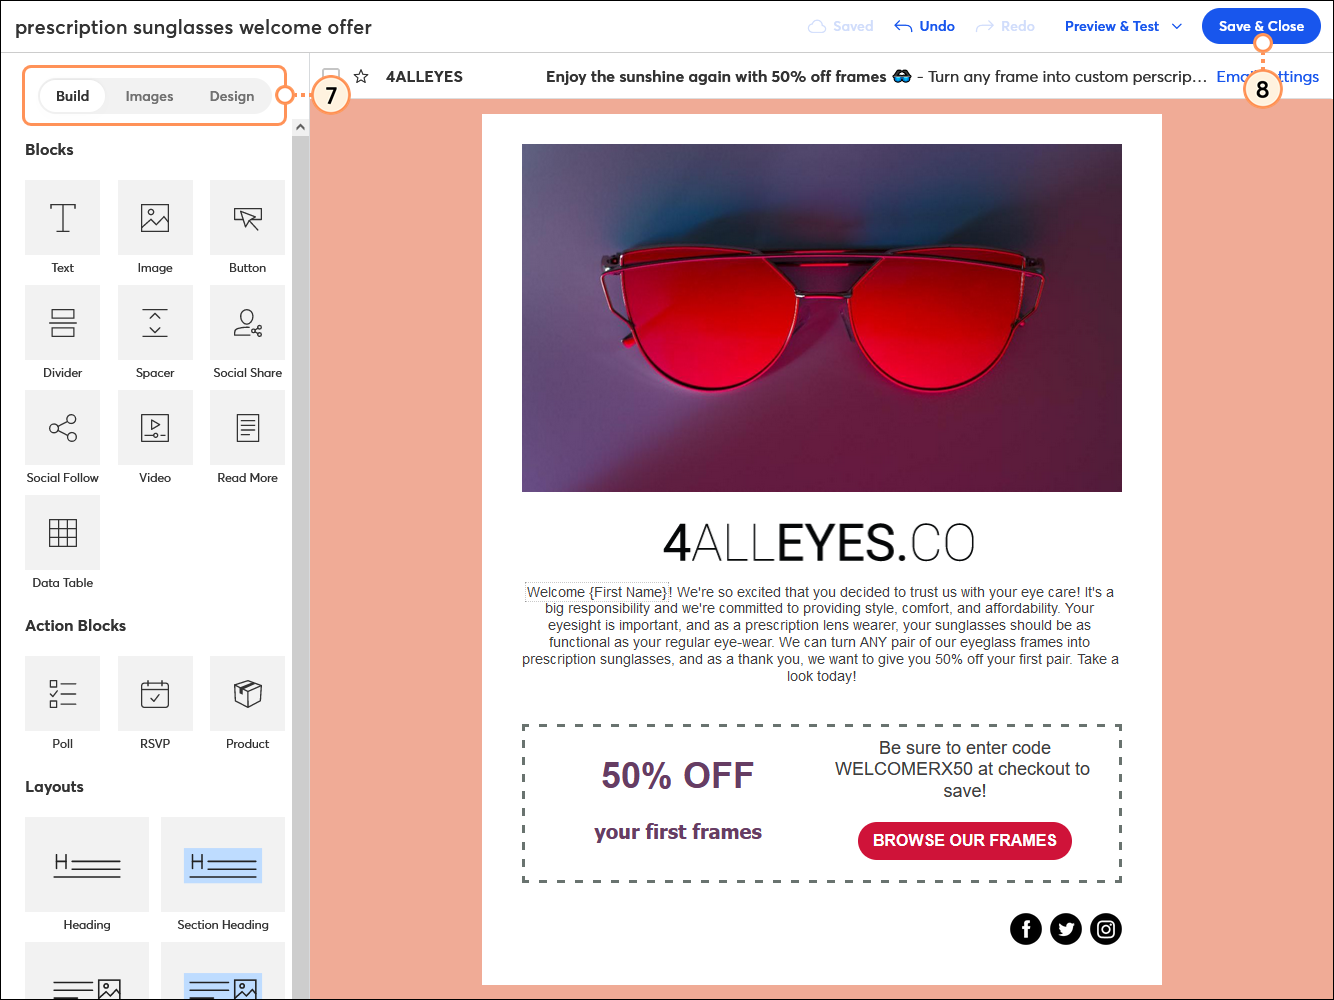
Task: Select the red sunglasses hero image
Action: (822, 318)
